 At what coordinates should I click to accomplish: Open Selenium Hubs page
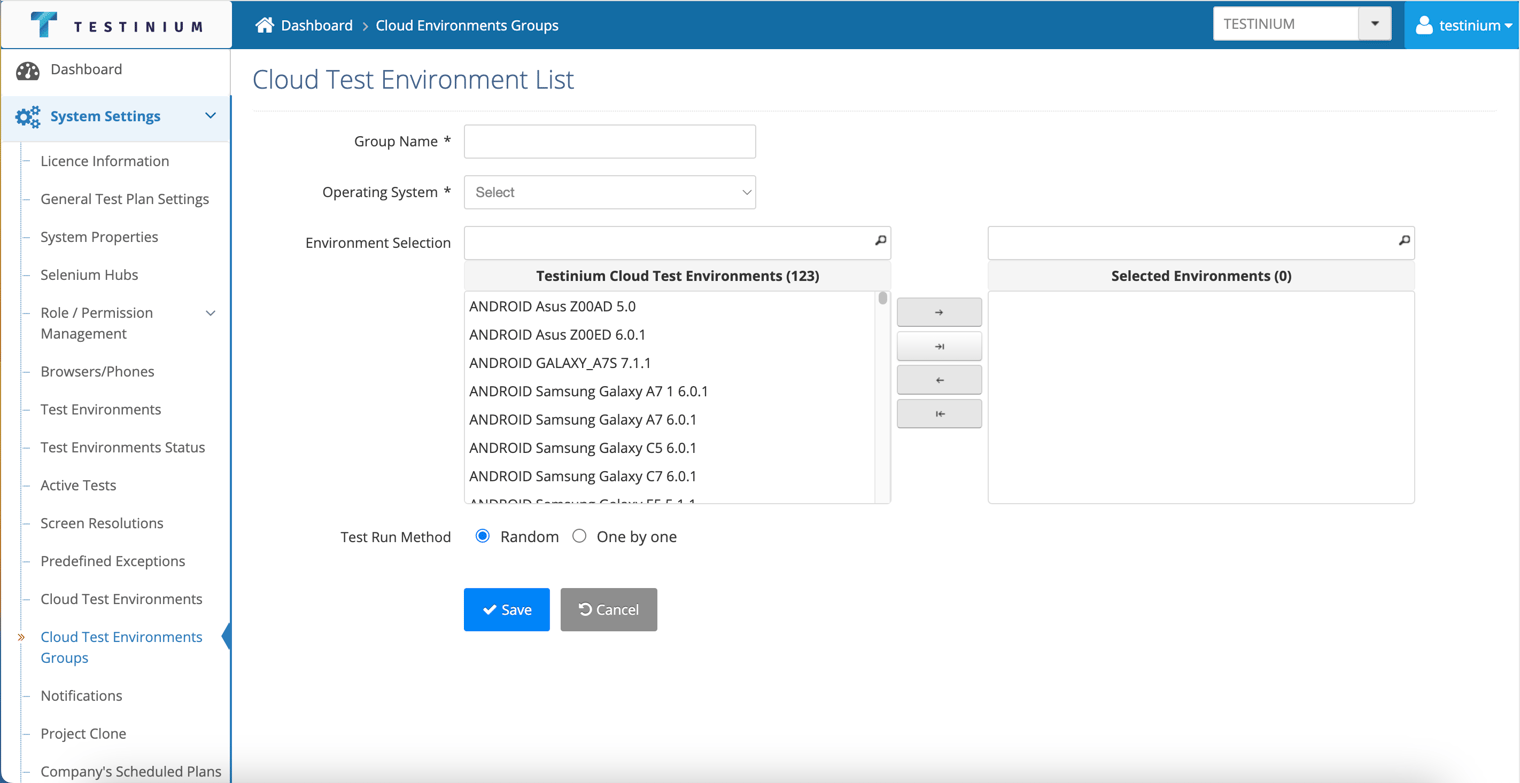pyautogui.click(x=89, y=275)
